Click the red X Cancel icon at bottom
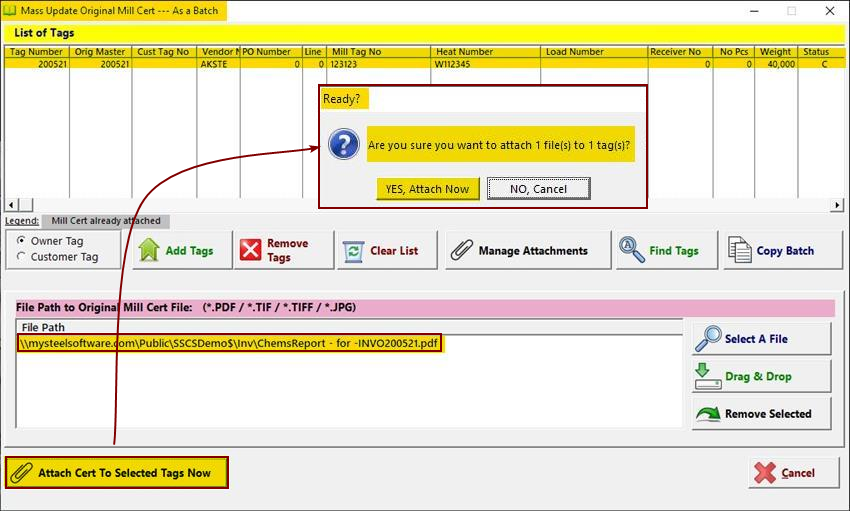This screenshot has width=850, height=511. pos(764,473)
